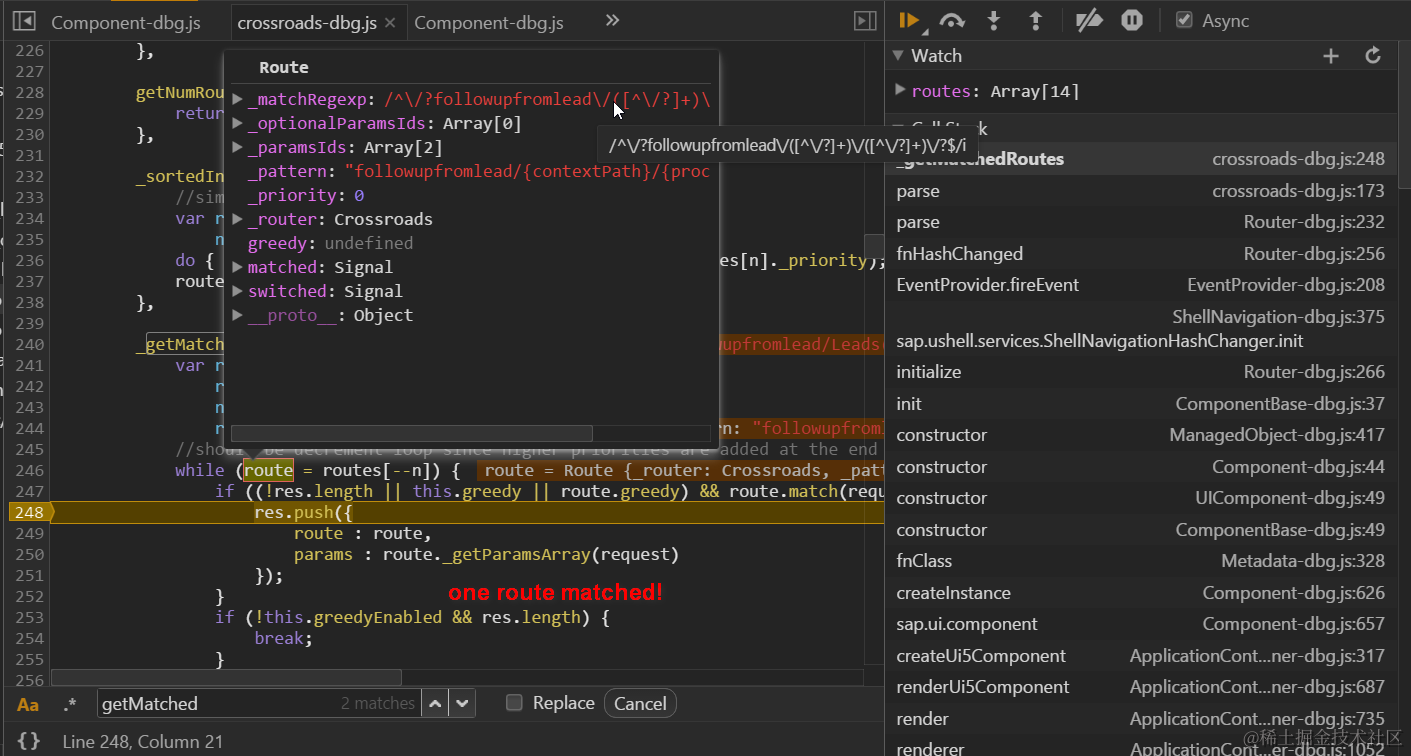Select initialize frame at Router-dbg.js:266

coord(1141,372)
